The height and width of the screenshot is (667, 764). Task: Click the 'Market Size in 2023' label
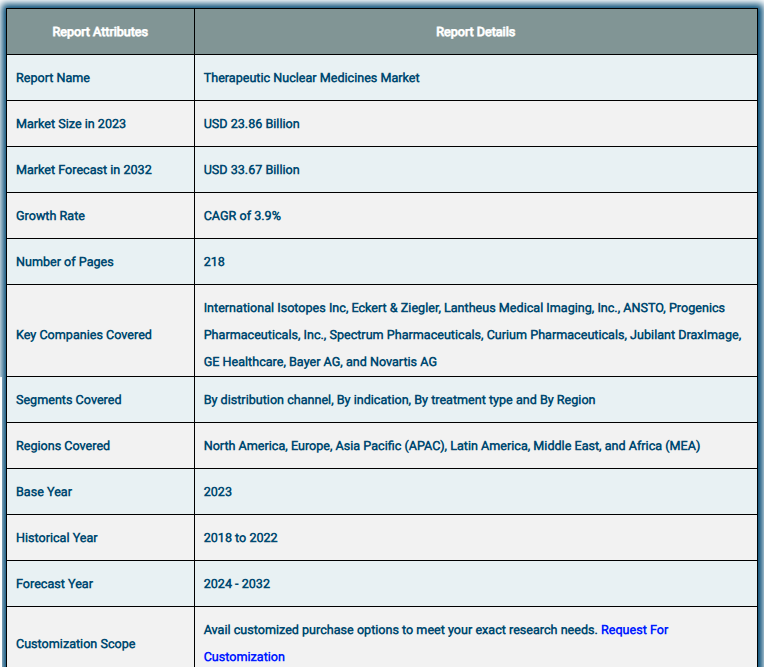pyautogui.click(x=71, y=124)
